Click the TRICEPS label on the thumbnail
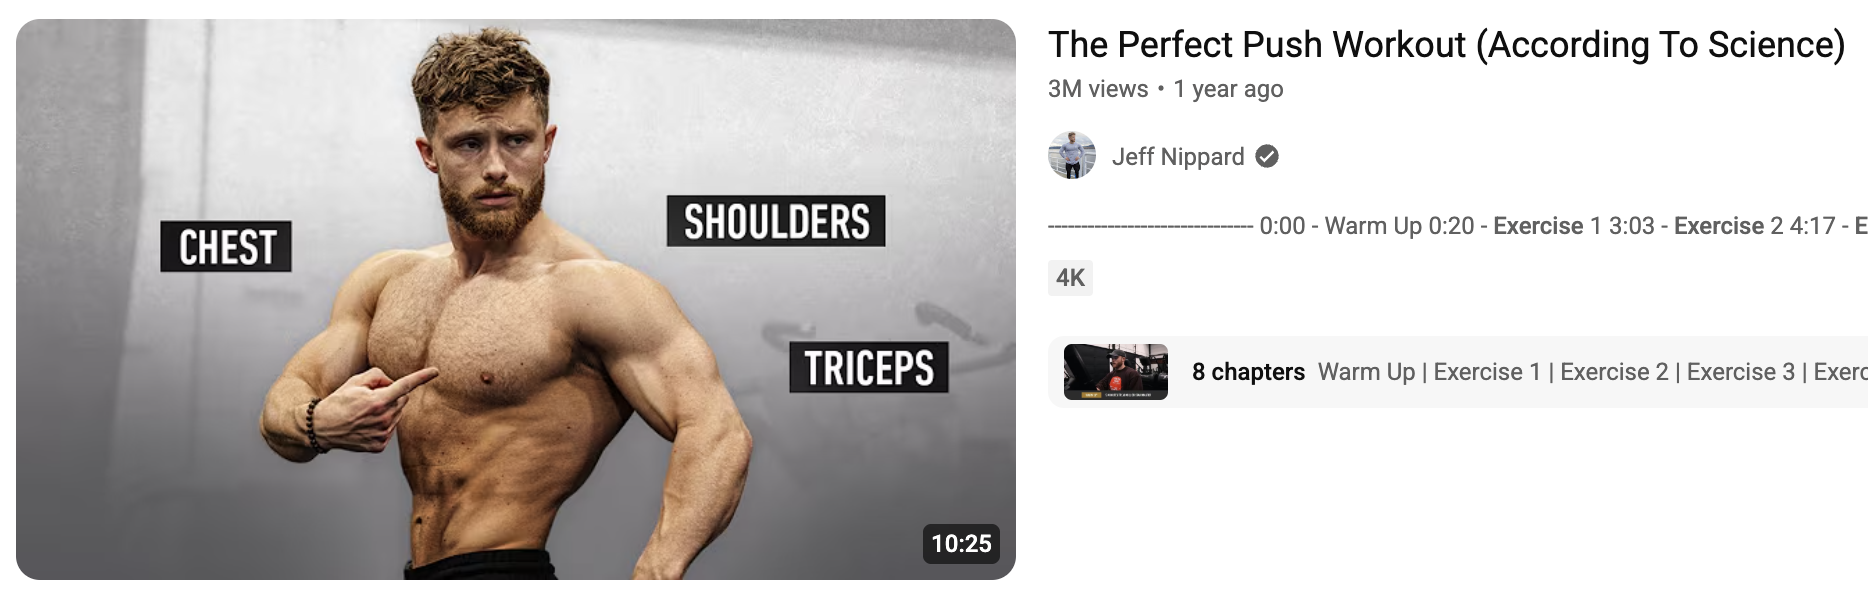 (869, 367)
